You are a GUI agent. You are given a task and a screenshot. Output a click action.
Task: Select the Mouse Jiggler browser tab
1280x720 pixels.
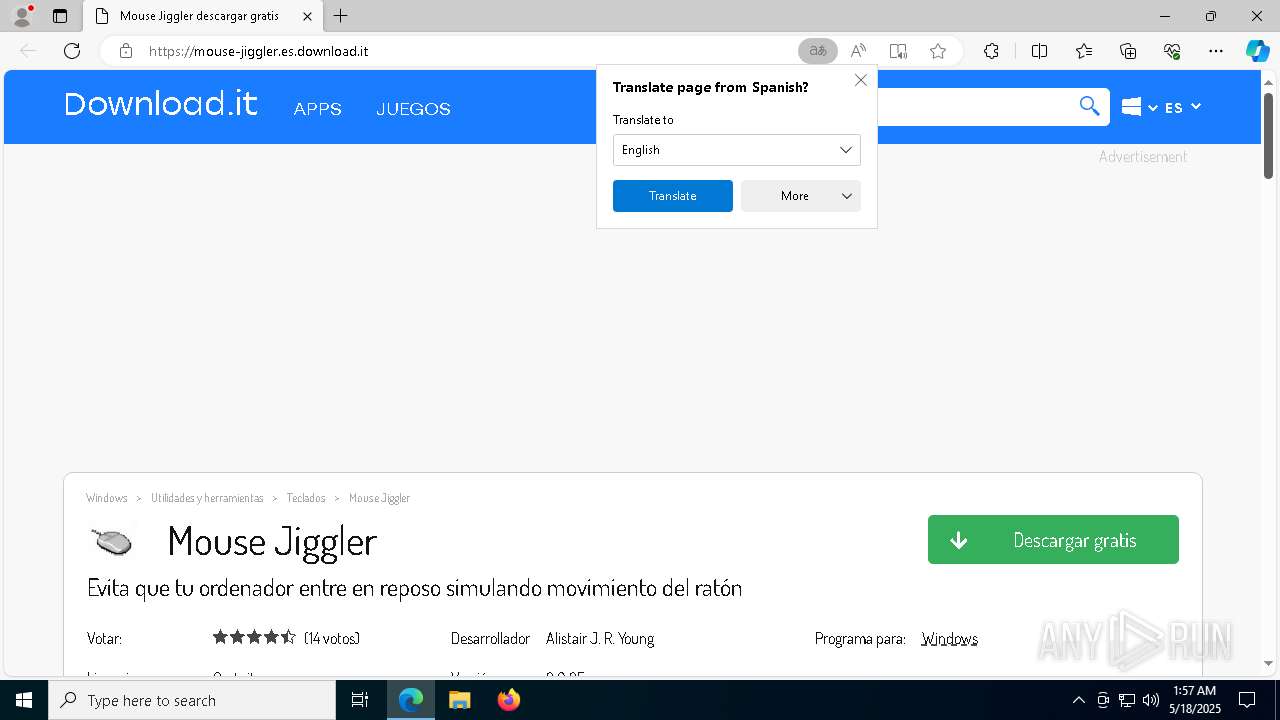pos(200,16)
